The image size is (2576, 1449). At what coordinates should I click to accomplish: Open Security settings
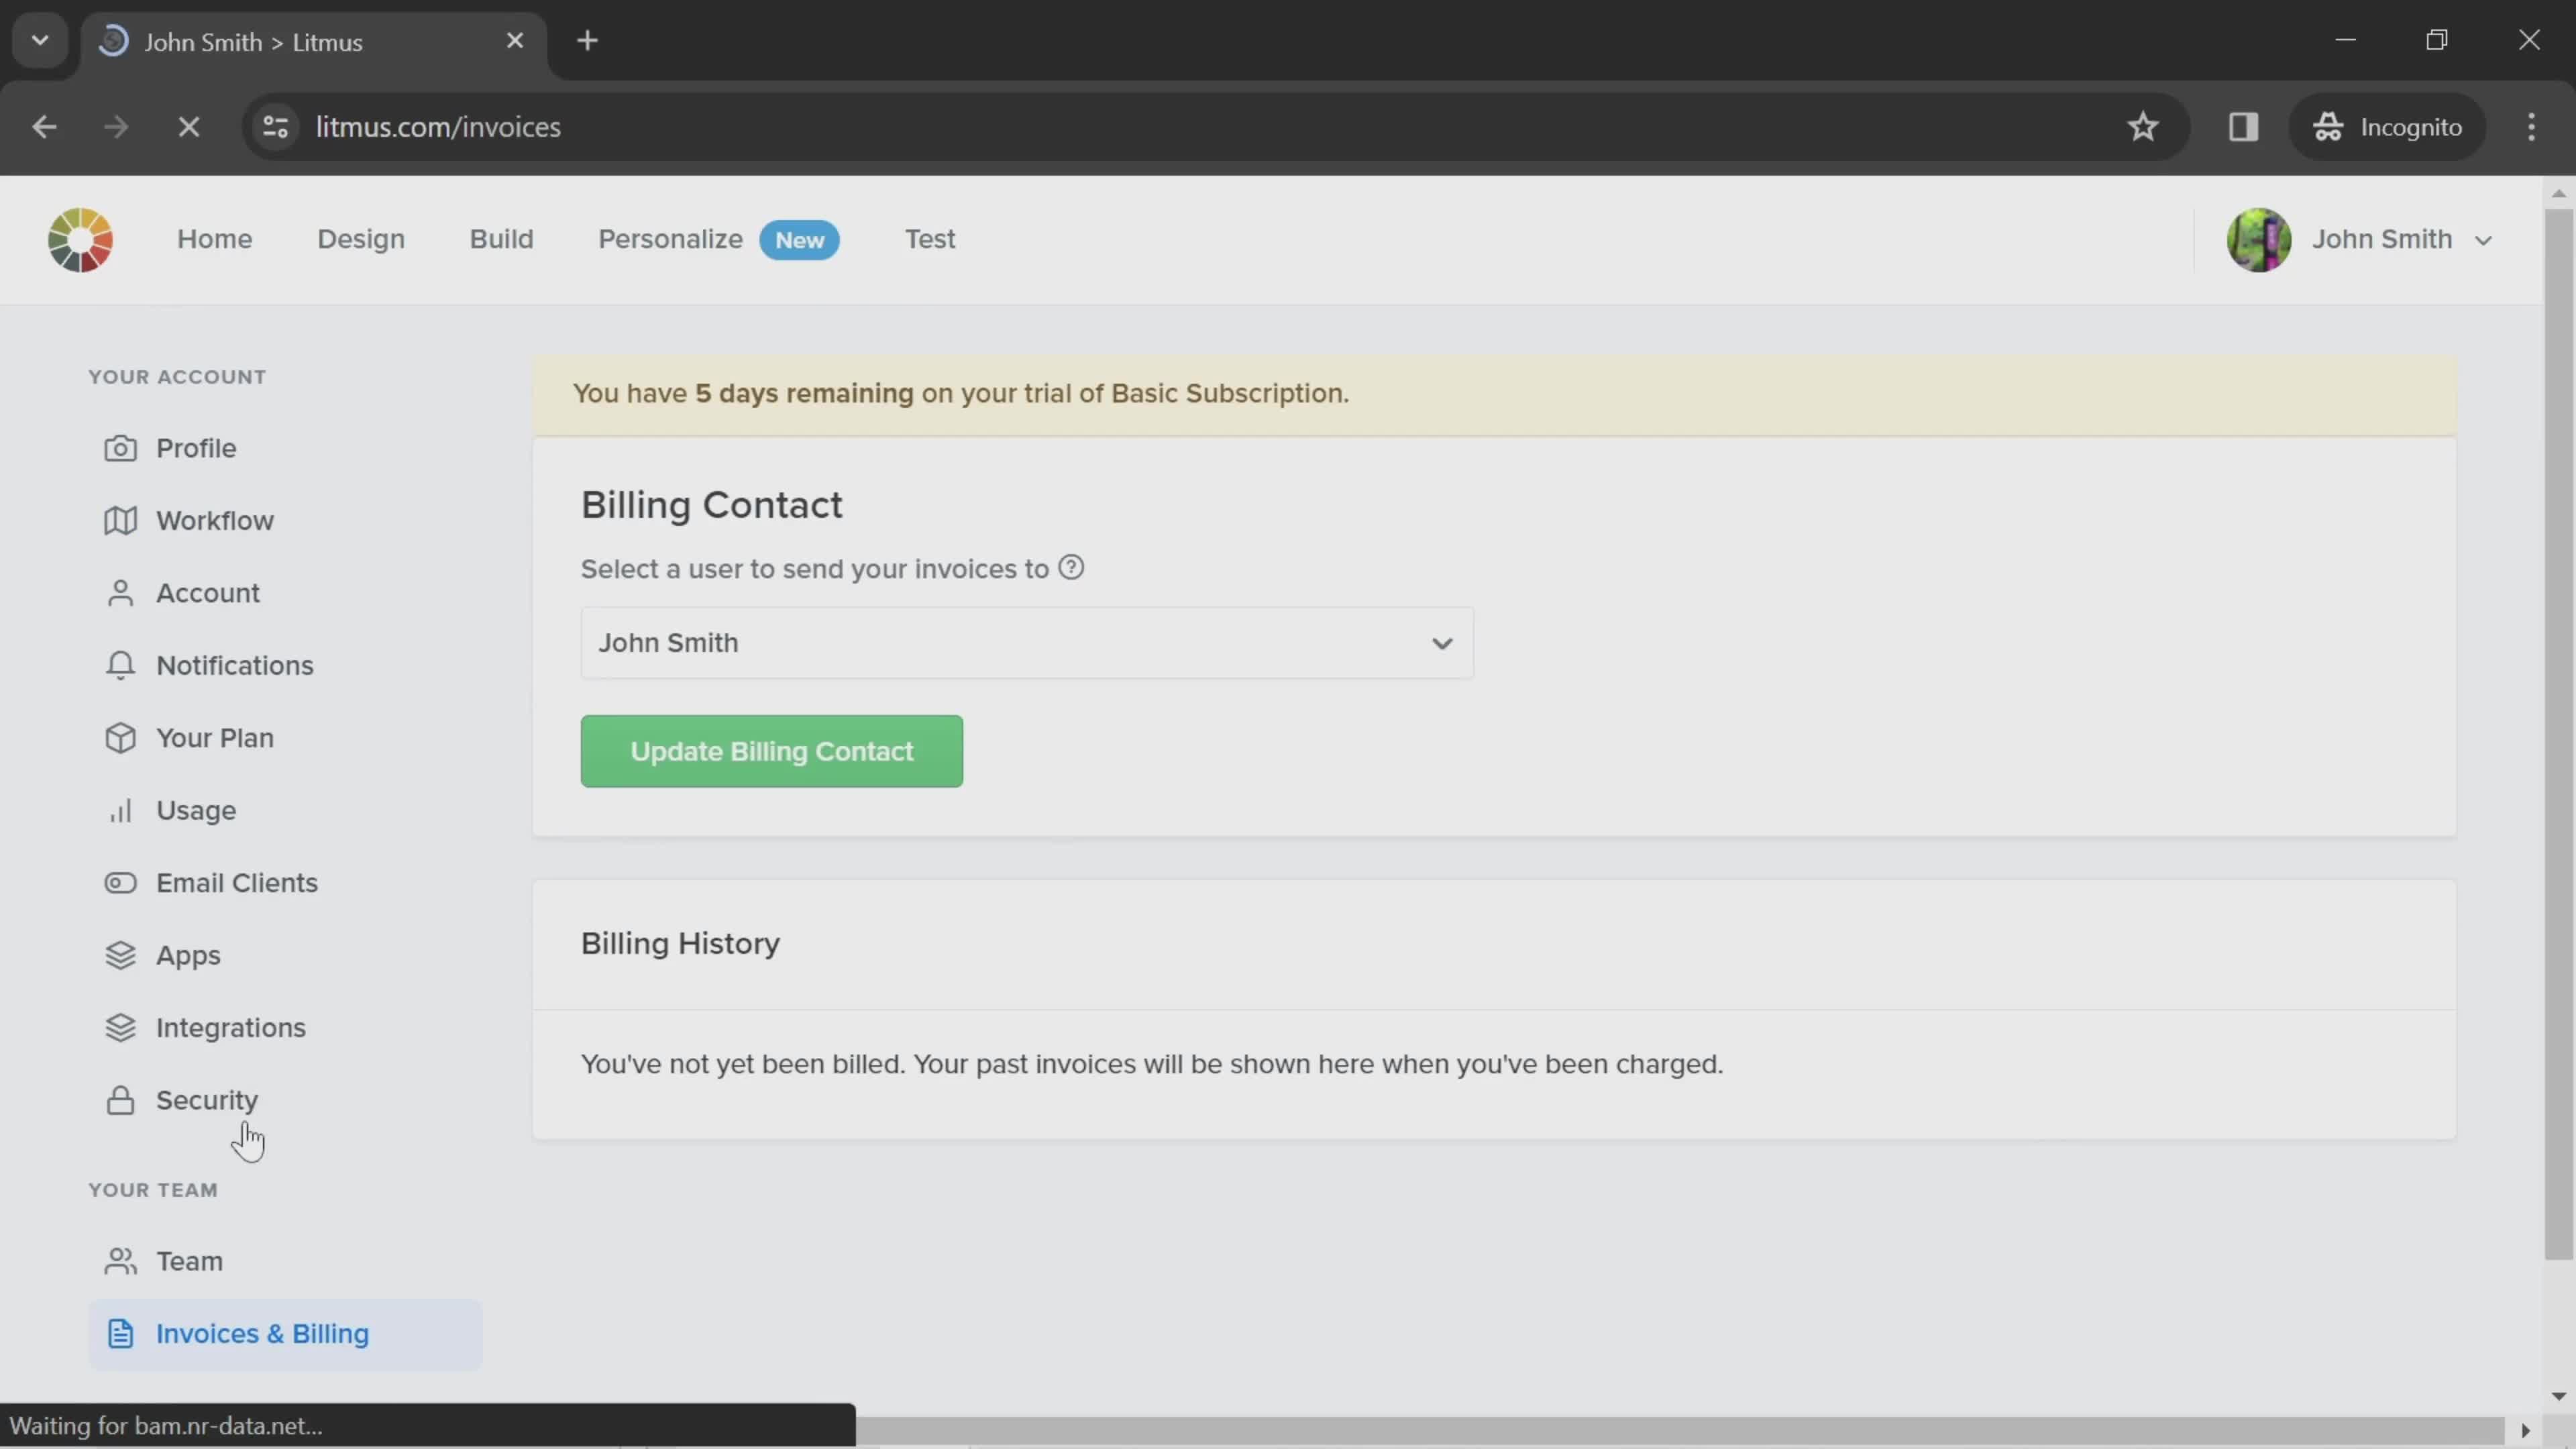click(207, 1099)
